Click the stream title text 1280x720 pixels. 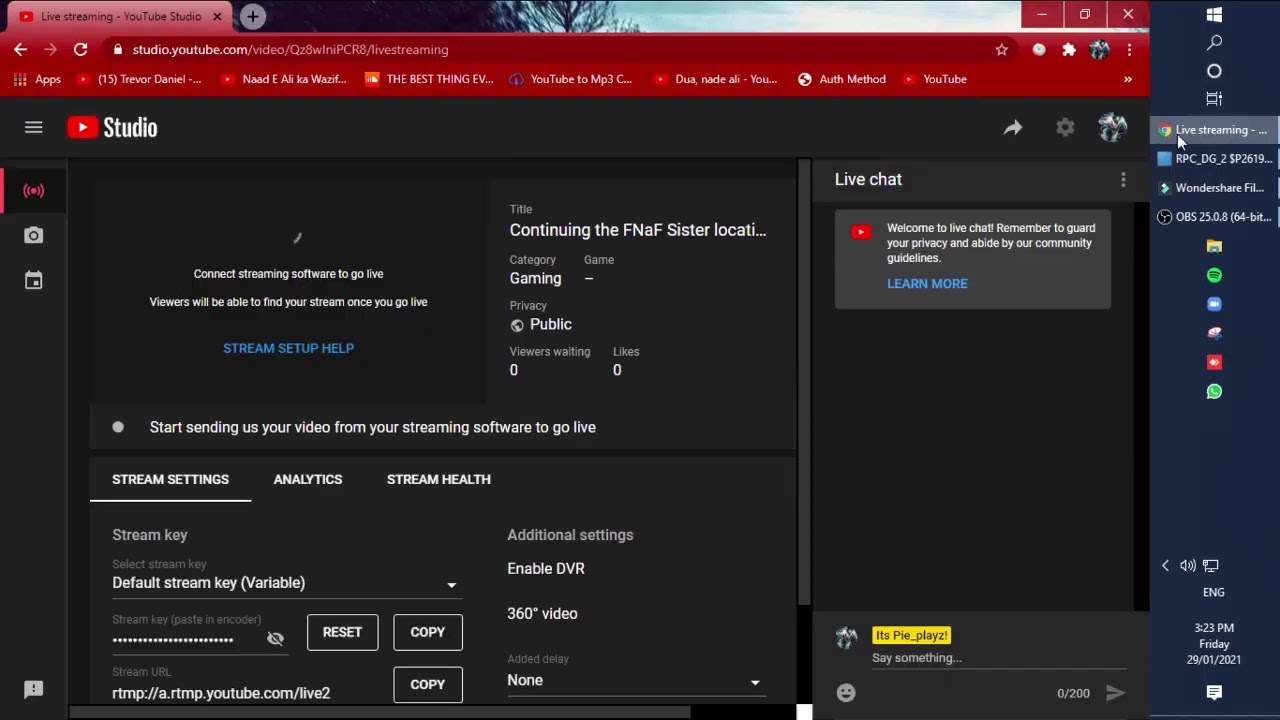(x=638, y=230)
